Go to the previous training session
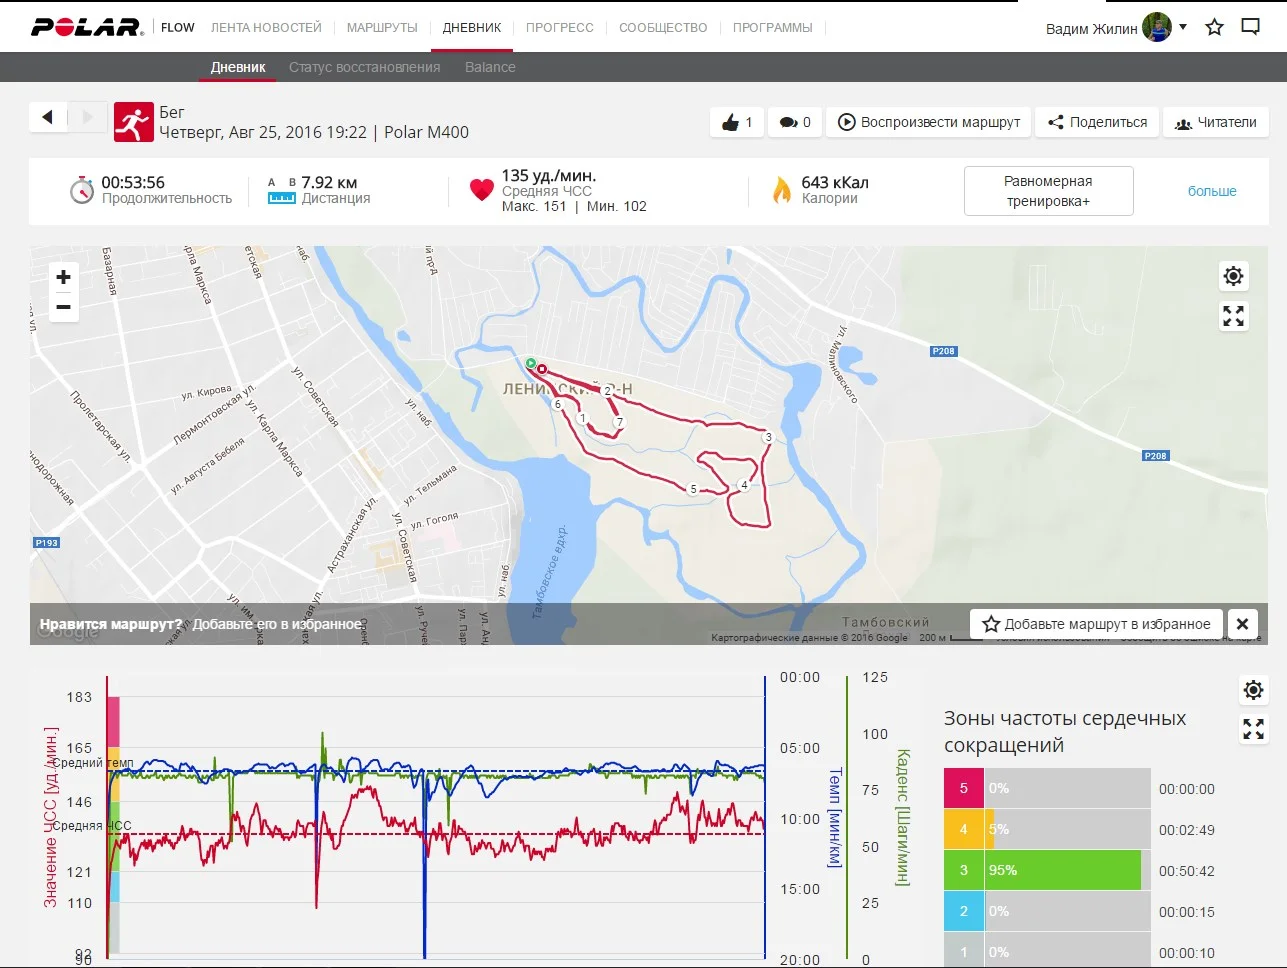This screenshot has height=968, width=1287. coord(47,117)
